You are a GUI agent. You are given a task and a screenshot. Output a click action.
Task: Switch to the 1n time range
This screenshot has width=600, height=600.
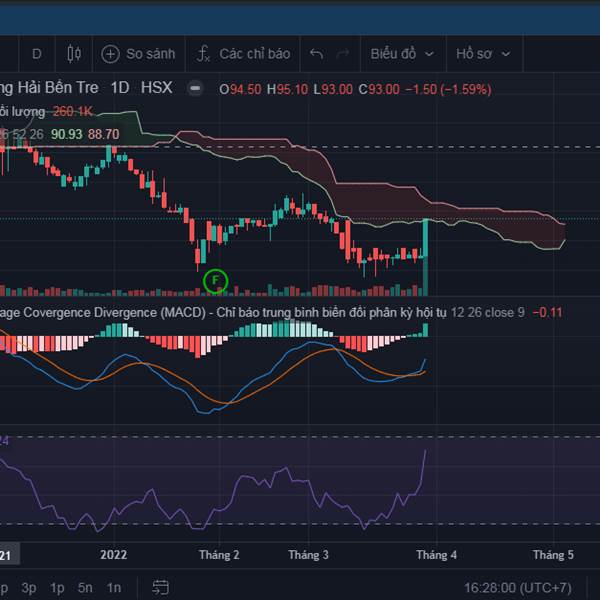click(x=114, y=587)
